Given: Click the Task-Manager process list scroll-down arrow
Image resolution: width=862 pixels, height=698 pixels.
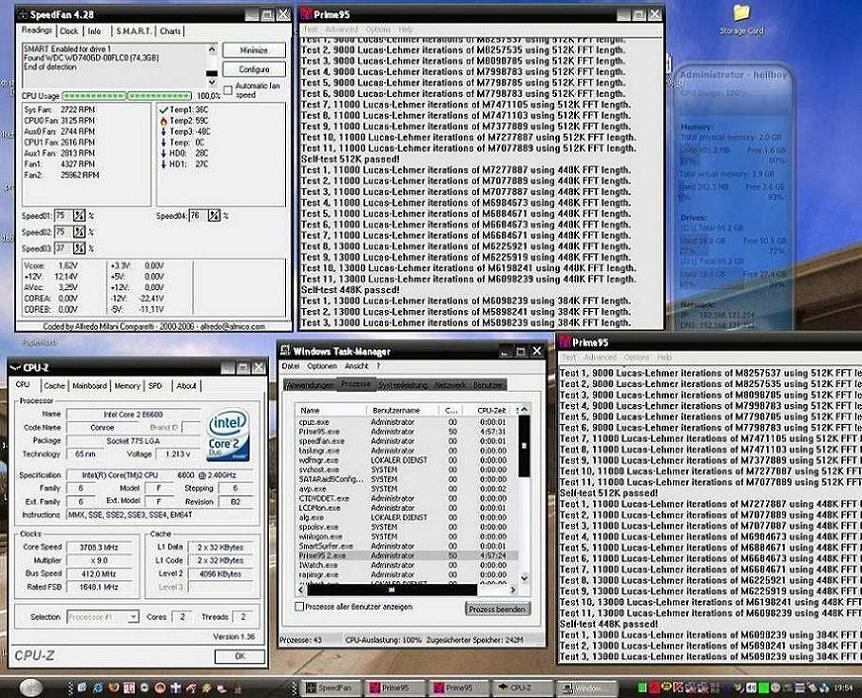Looking at the screenshot, I should tap(524, 578).
